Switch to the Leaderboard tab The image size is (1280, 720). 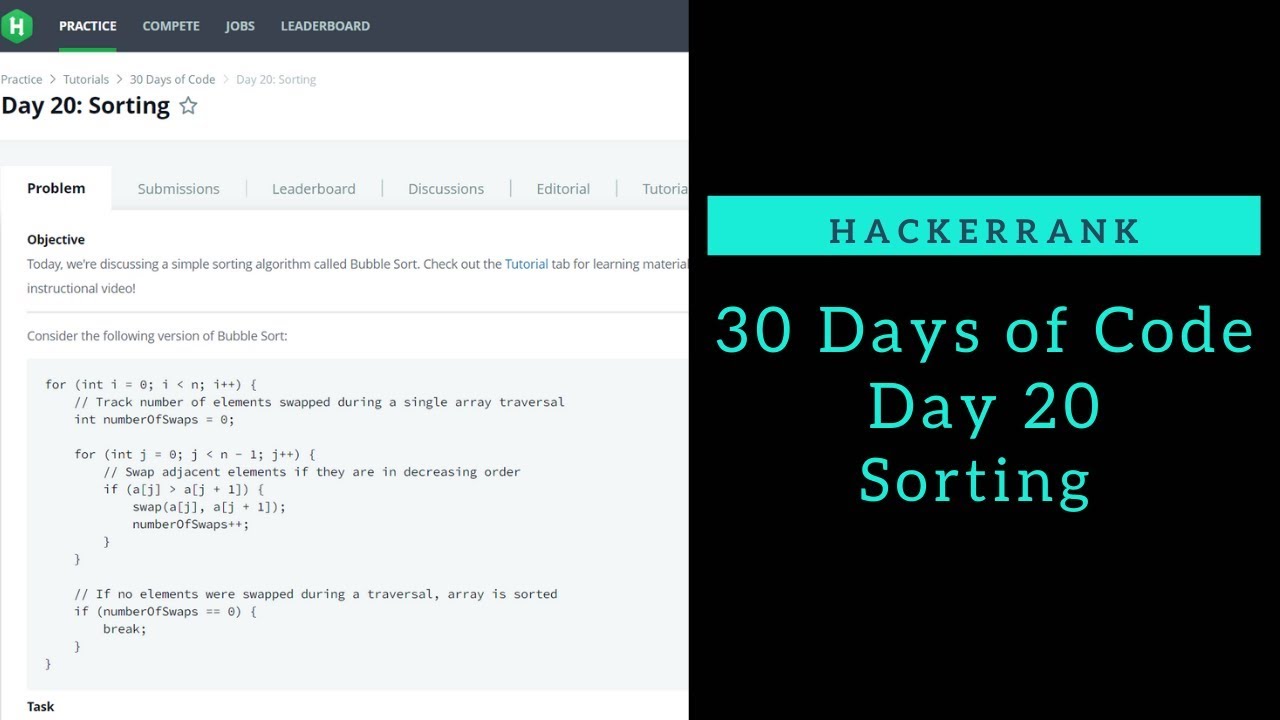(314, 188)
